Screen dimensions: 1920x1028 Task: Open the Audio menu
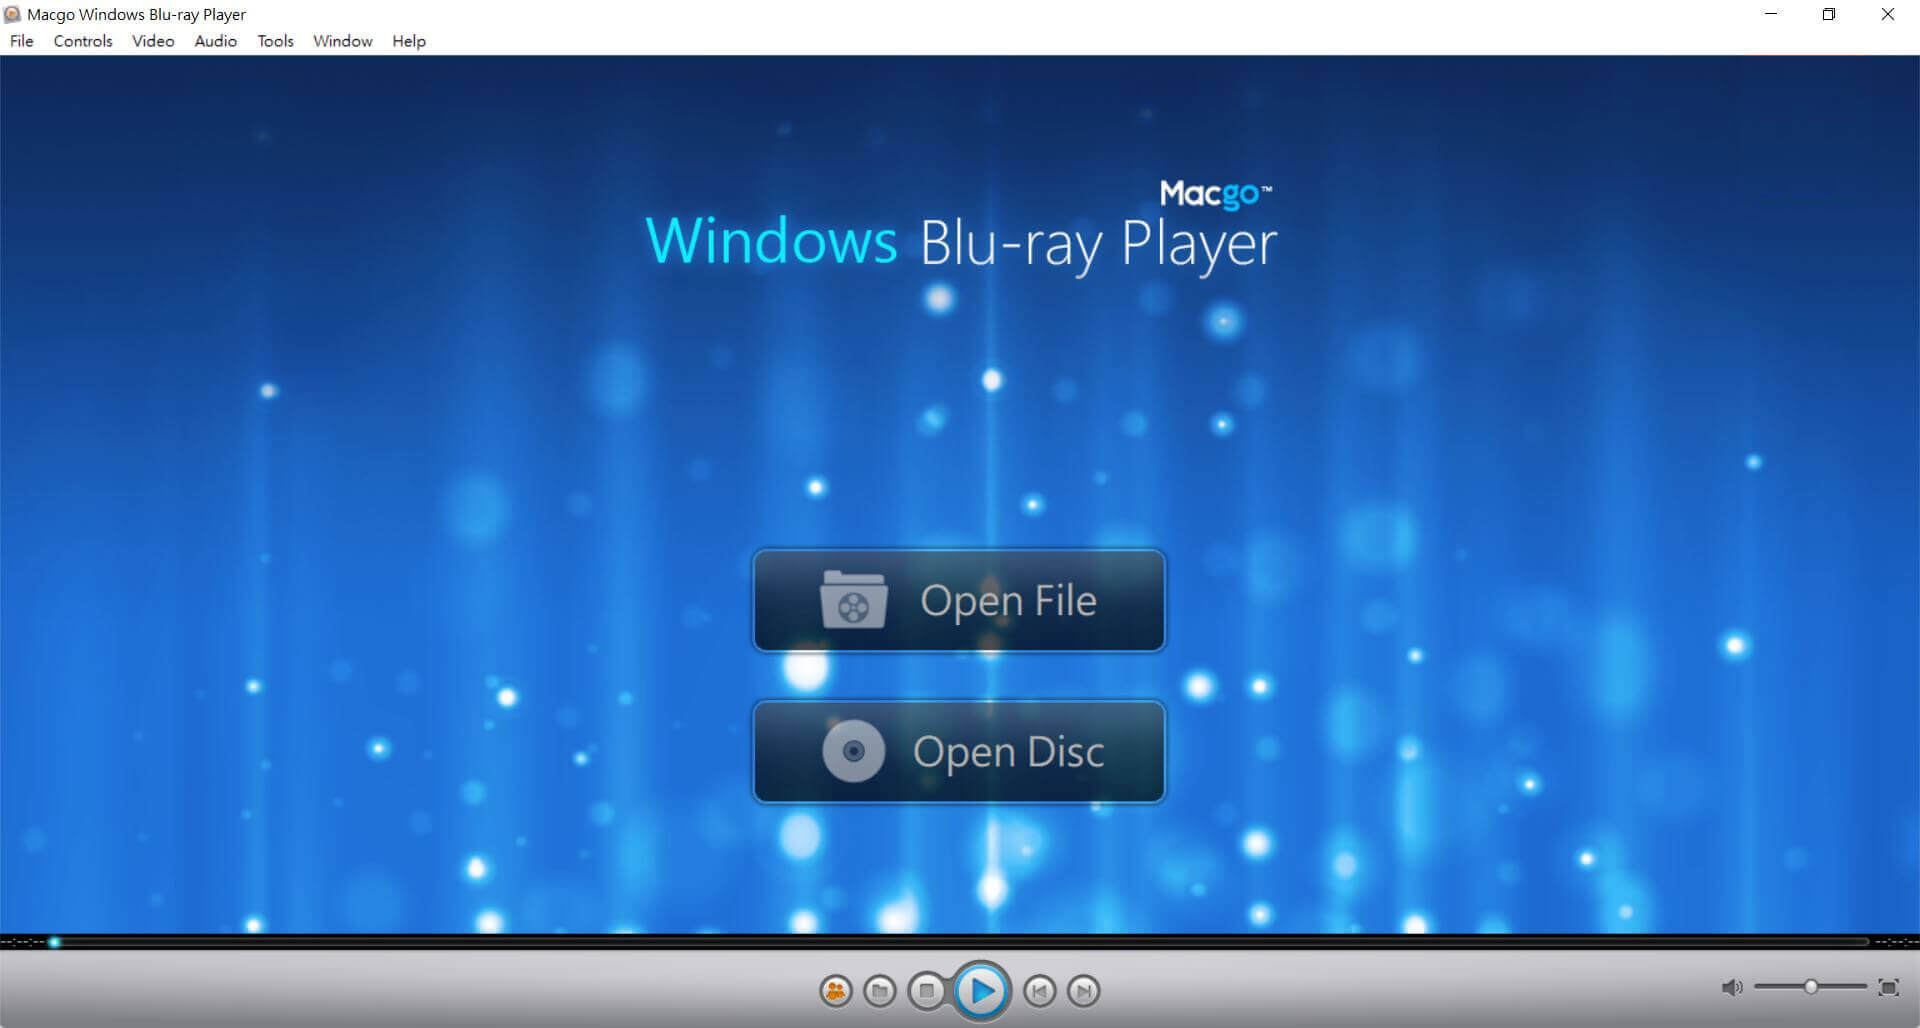[x=216, y=41]
